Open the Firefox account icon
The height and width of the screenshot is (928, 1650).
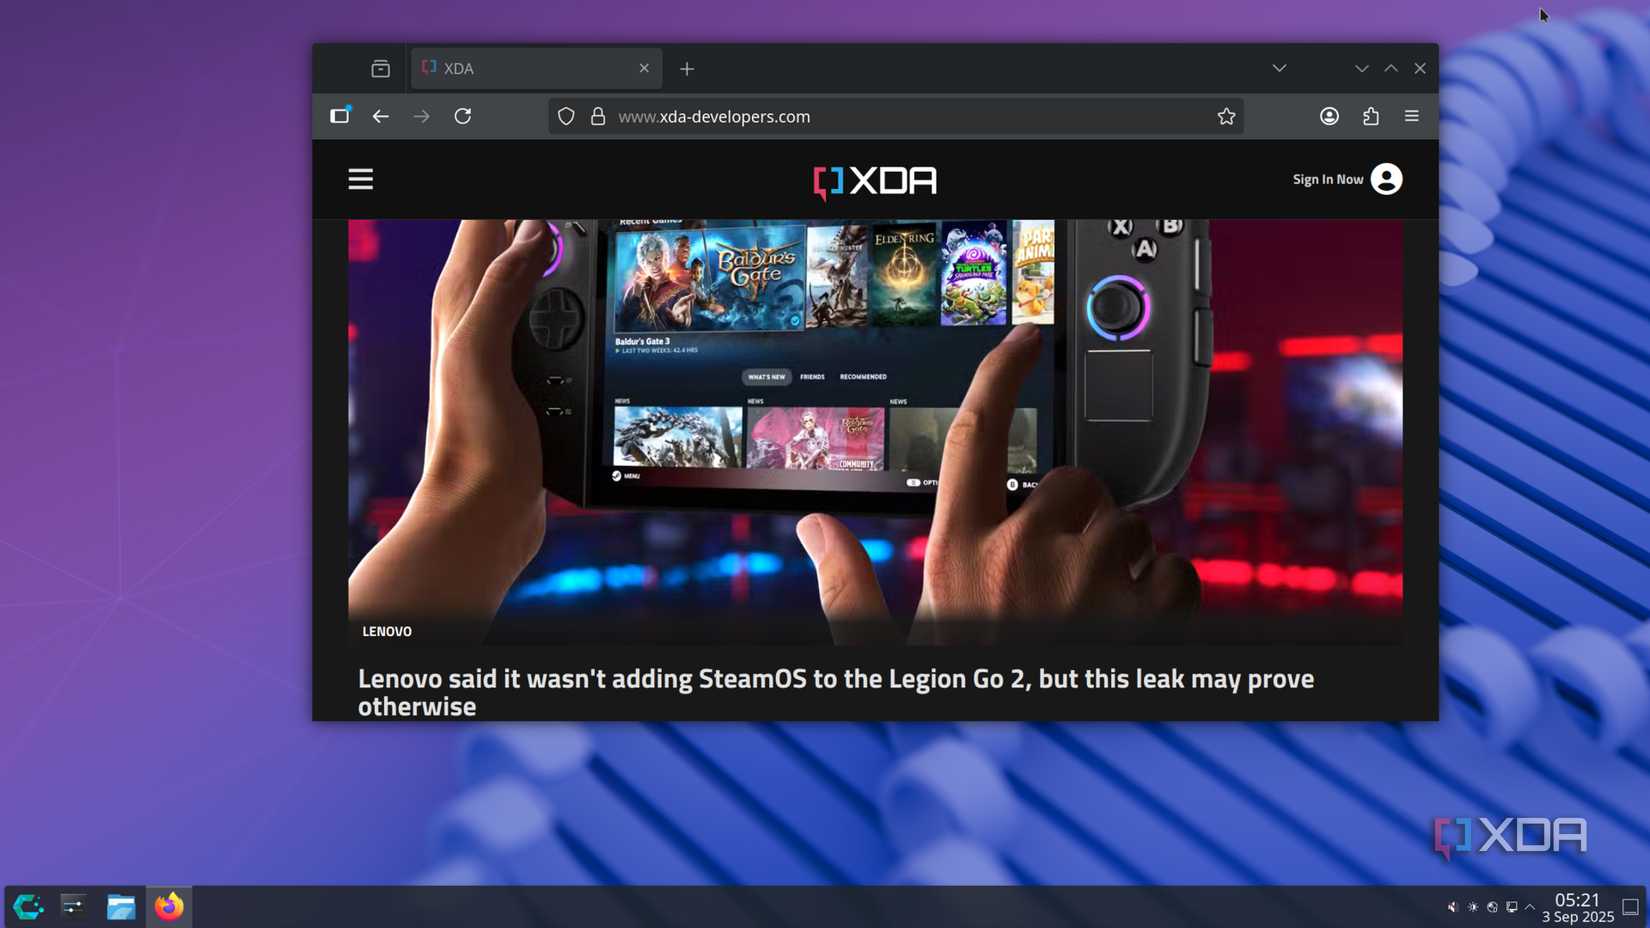click(x=1329, y=116)
